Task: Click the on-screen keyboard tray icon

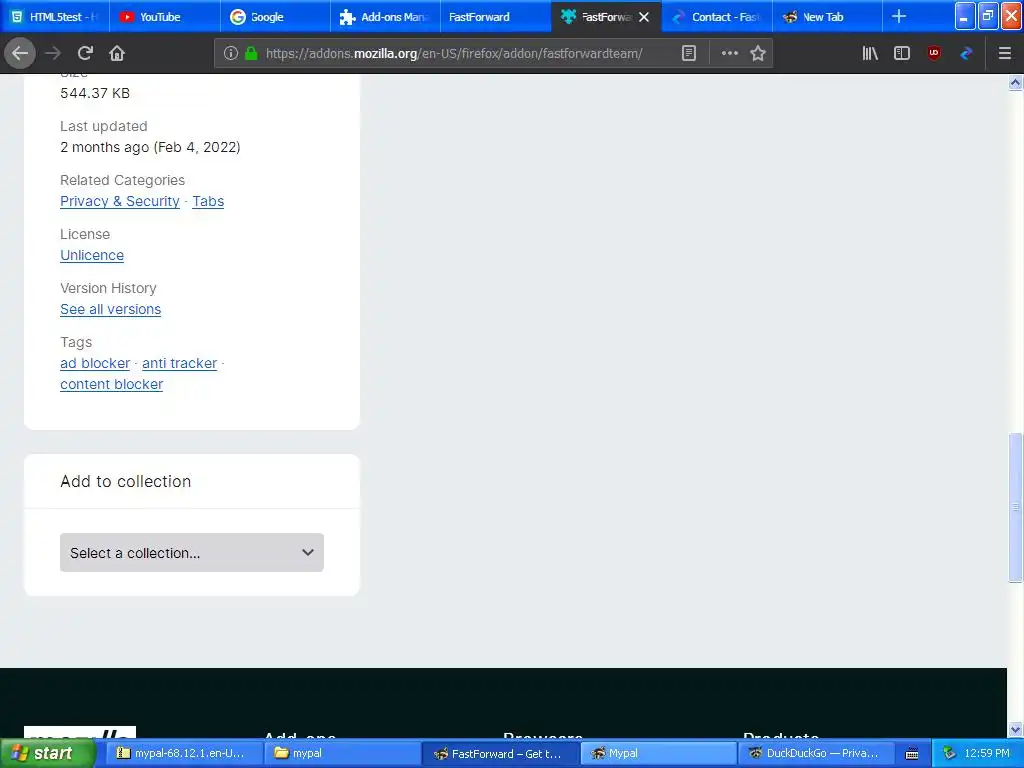Action: point(912,754)
